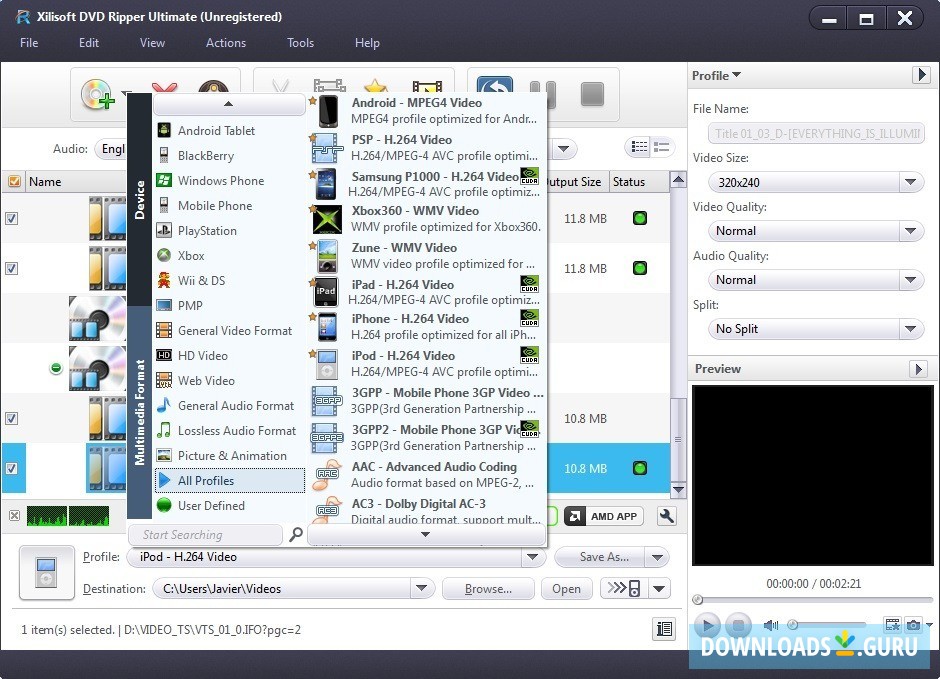Viewport: 940px width, 679px height.
Task: Open the File menu
Action: 29,43
